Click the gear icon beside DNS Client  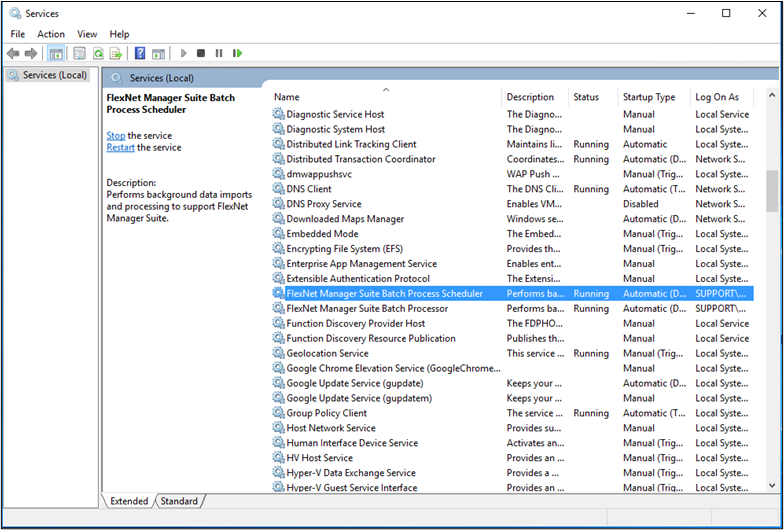point(278,188)
